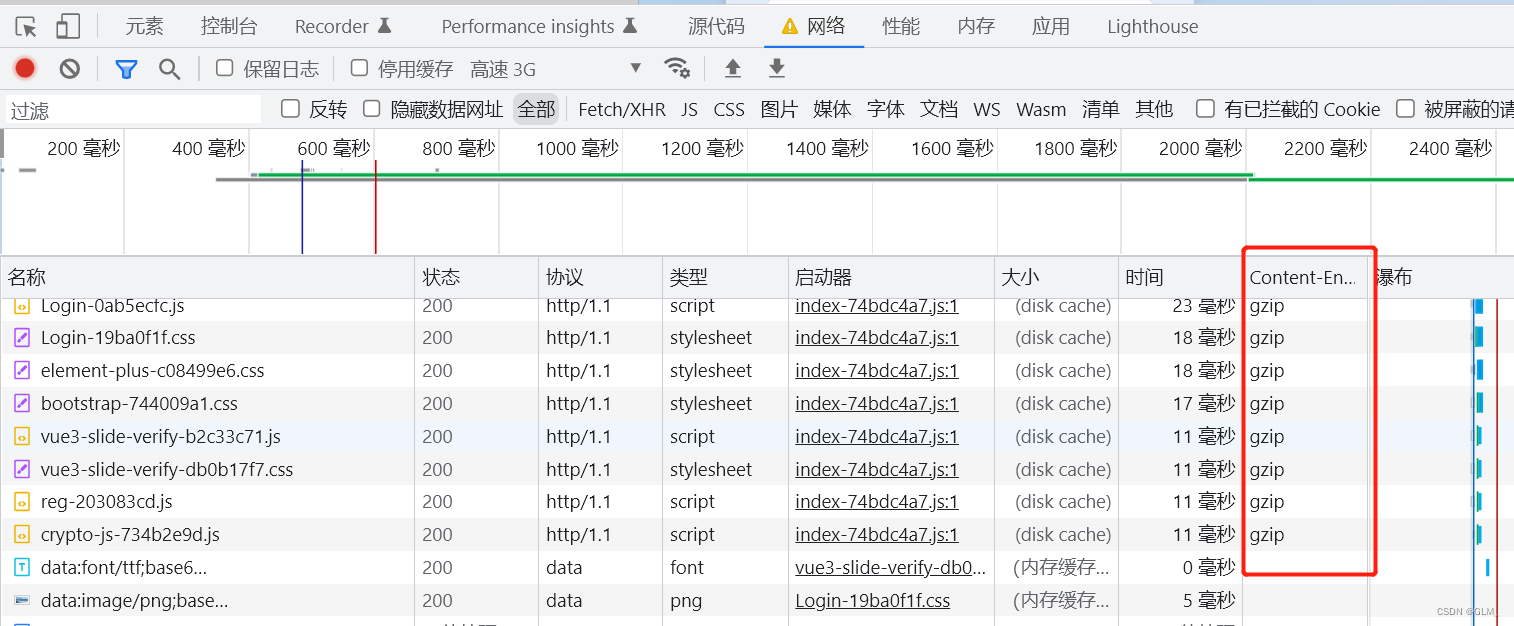Screen dimensions: 1514x626
Task: Export HAR file with download arrow
Action: coord(777,68)
